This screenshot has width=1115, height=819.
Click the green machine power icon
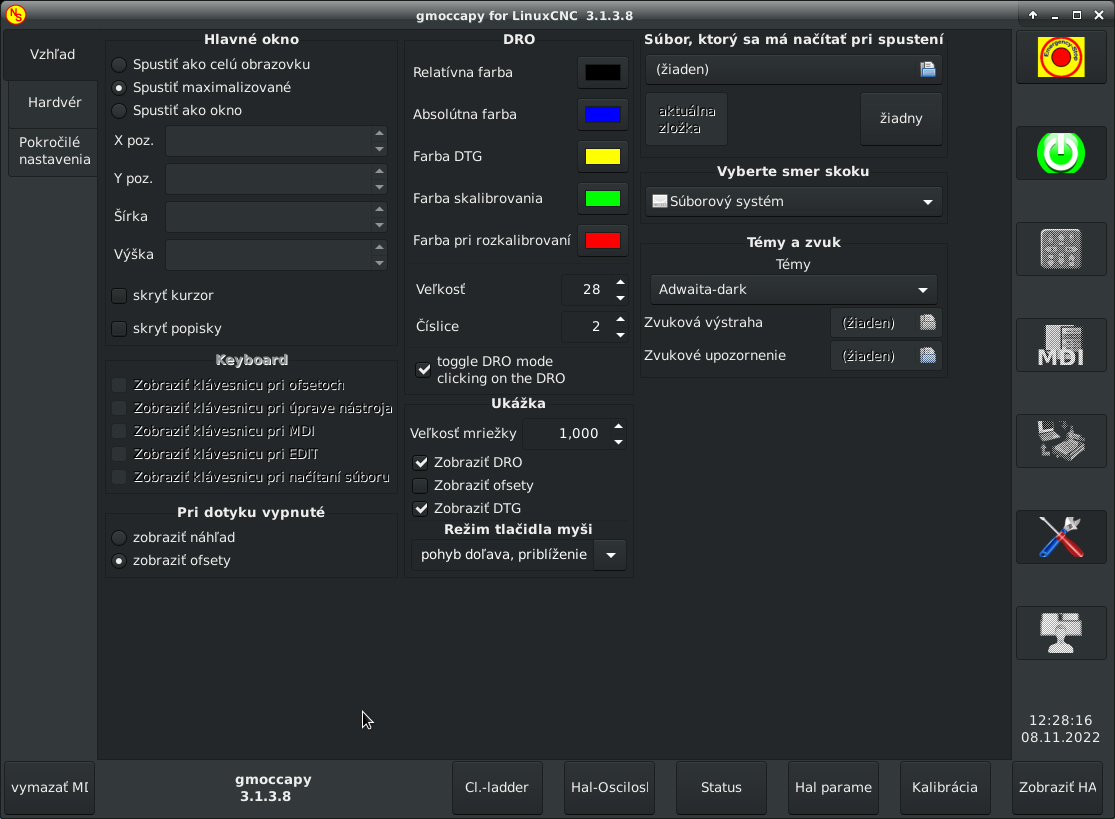click(1061, 153)
